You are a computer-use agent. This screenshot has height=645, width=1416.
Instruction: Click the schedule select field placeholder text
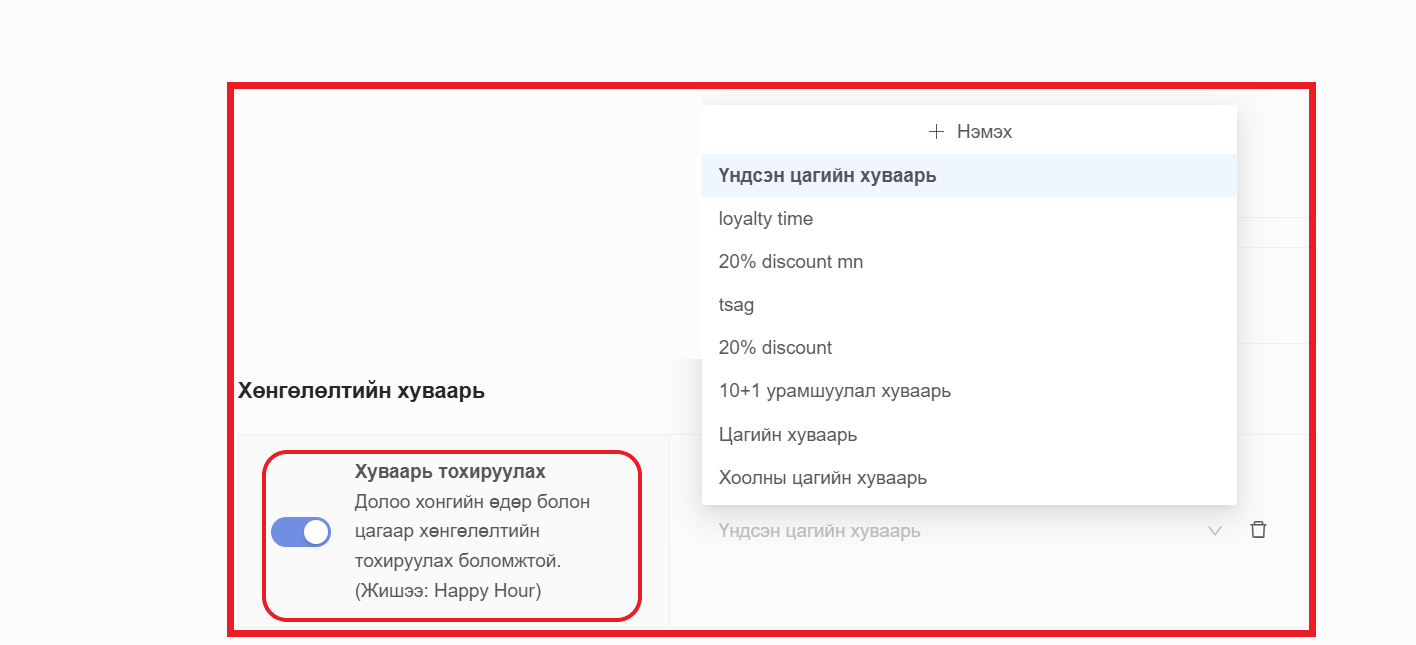[x=819, y=531]
